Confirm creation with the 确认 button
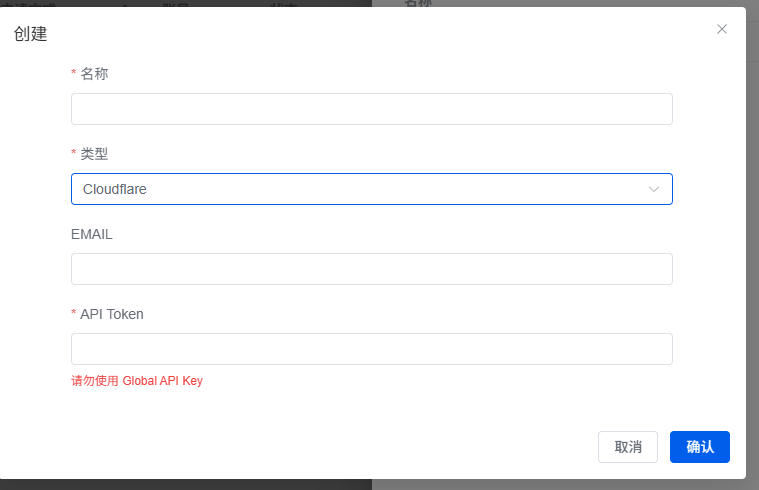The height and width of the screenshot is (490, 759). [x=700, y=447]
